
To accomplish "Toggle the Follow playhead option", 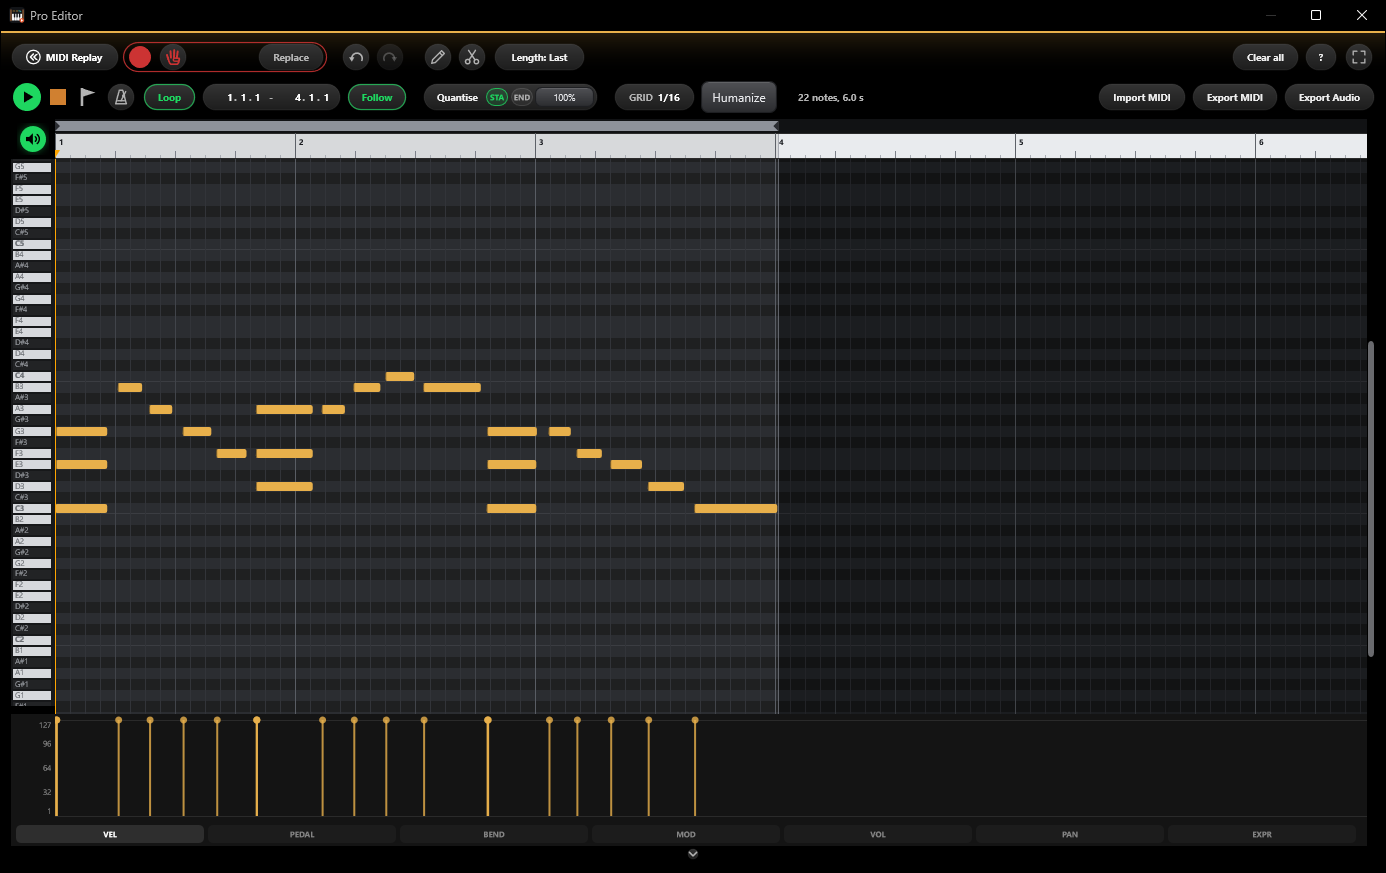I will click(377, 97).
